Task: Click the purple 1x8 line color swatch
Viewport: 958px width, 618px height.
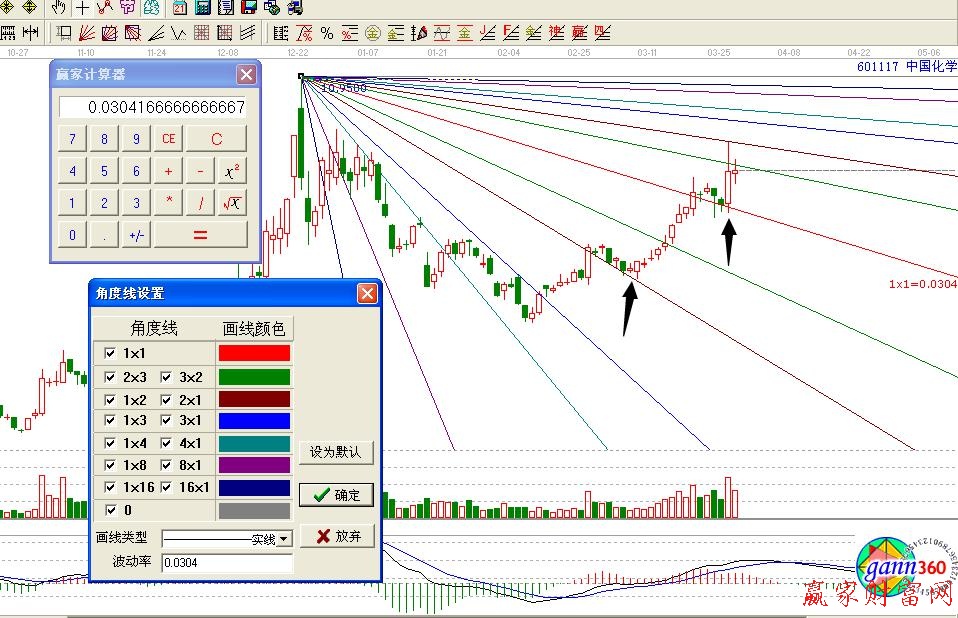Action: pos(254,465)
